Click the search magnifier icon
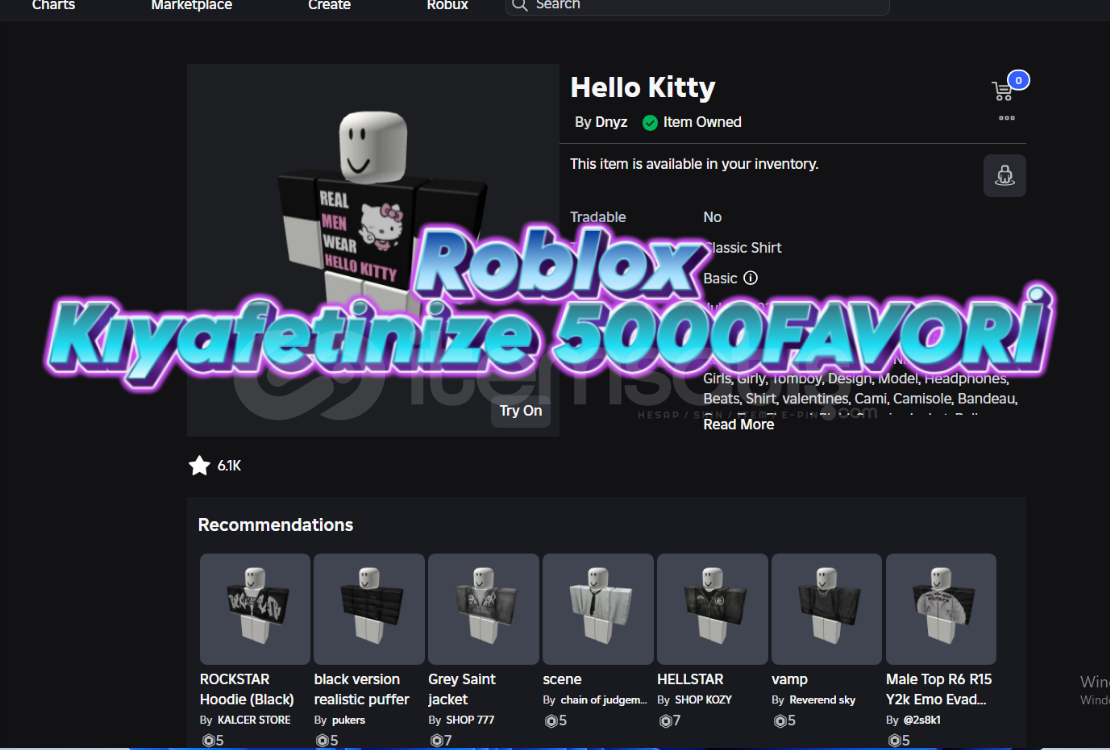This screenshot has width=1110, height=750. pos(520,6)
